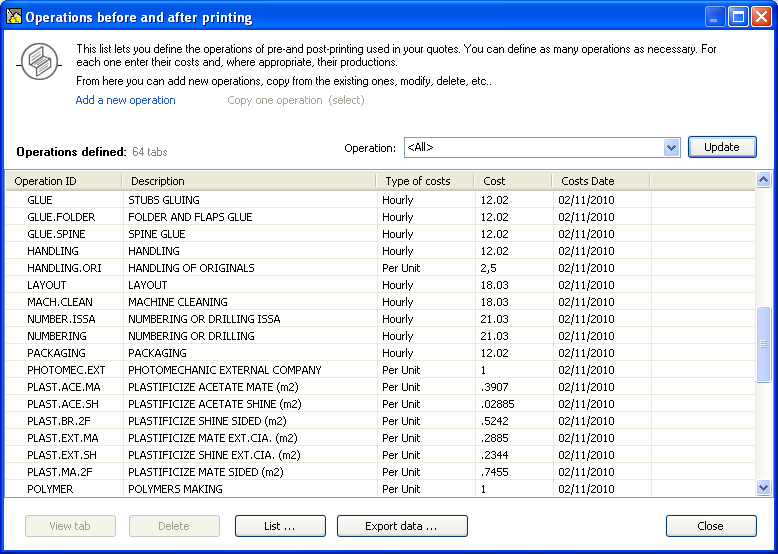Click the Add a new operation link

(x=125, y=100)
